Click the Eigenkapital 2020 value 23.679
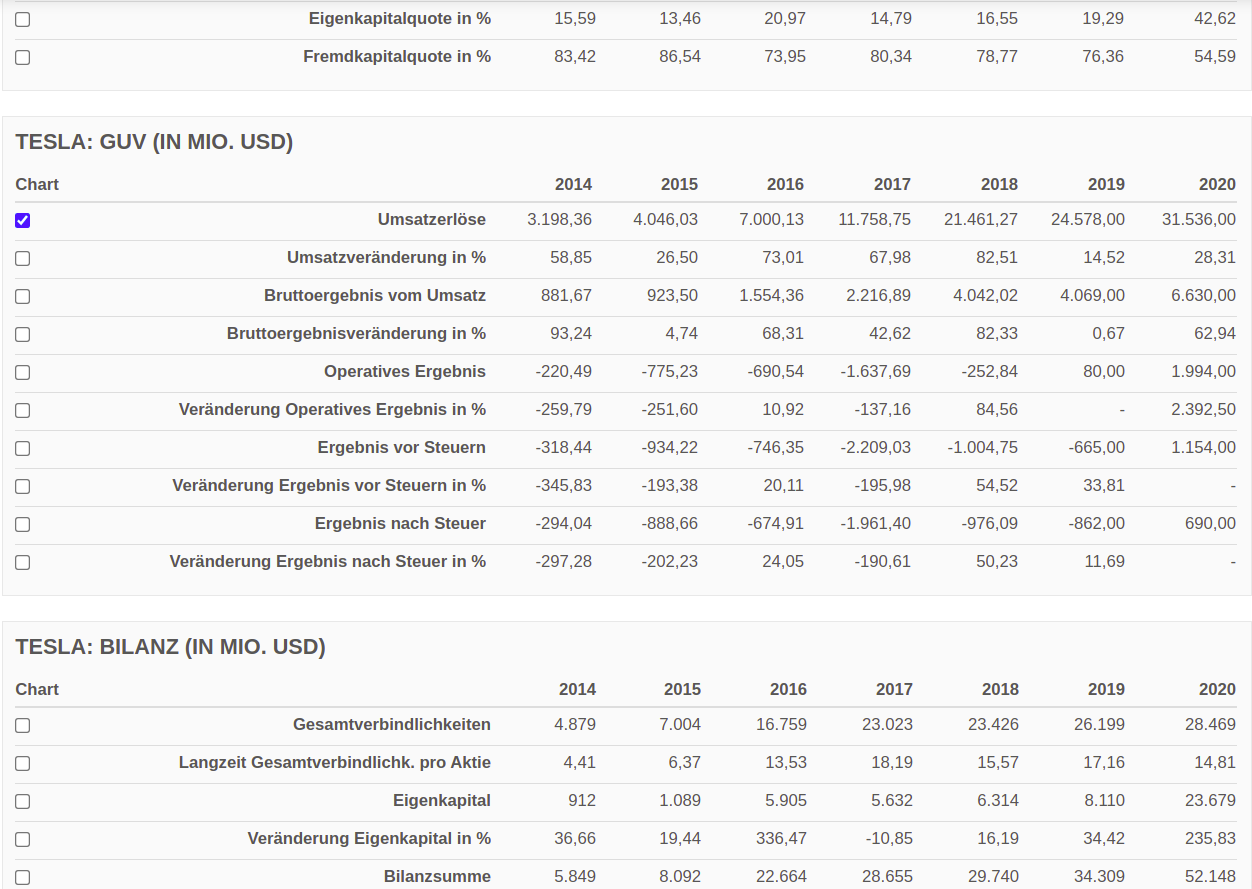Screen dimensions: 1252x889 pos(1211,800)
